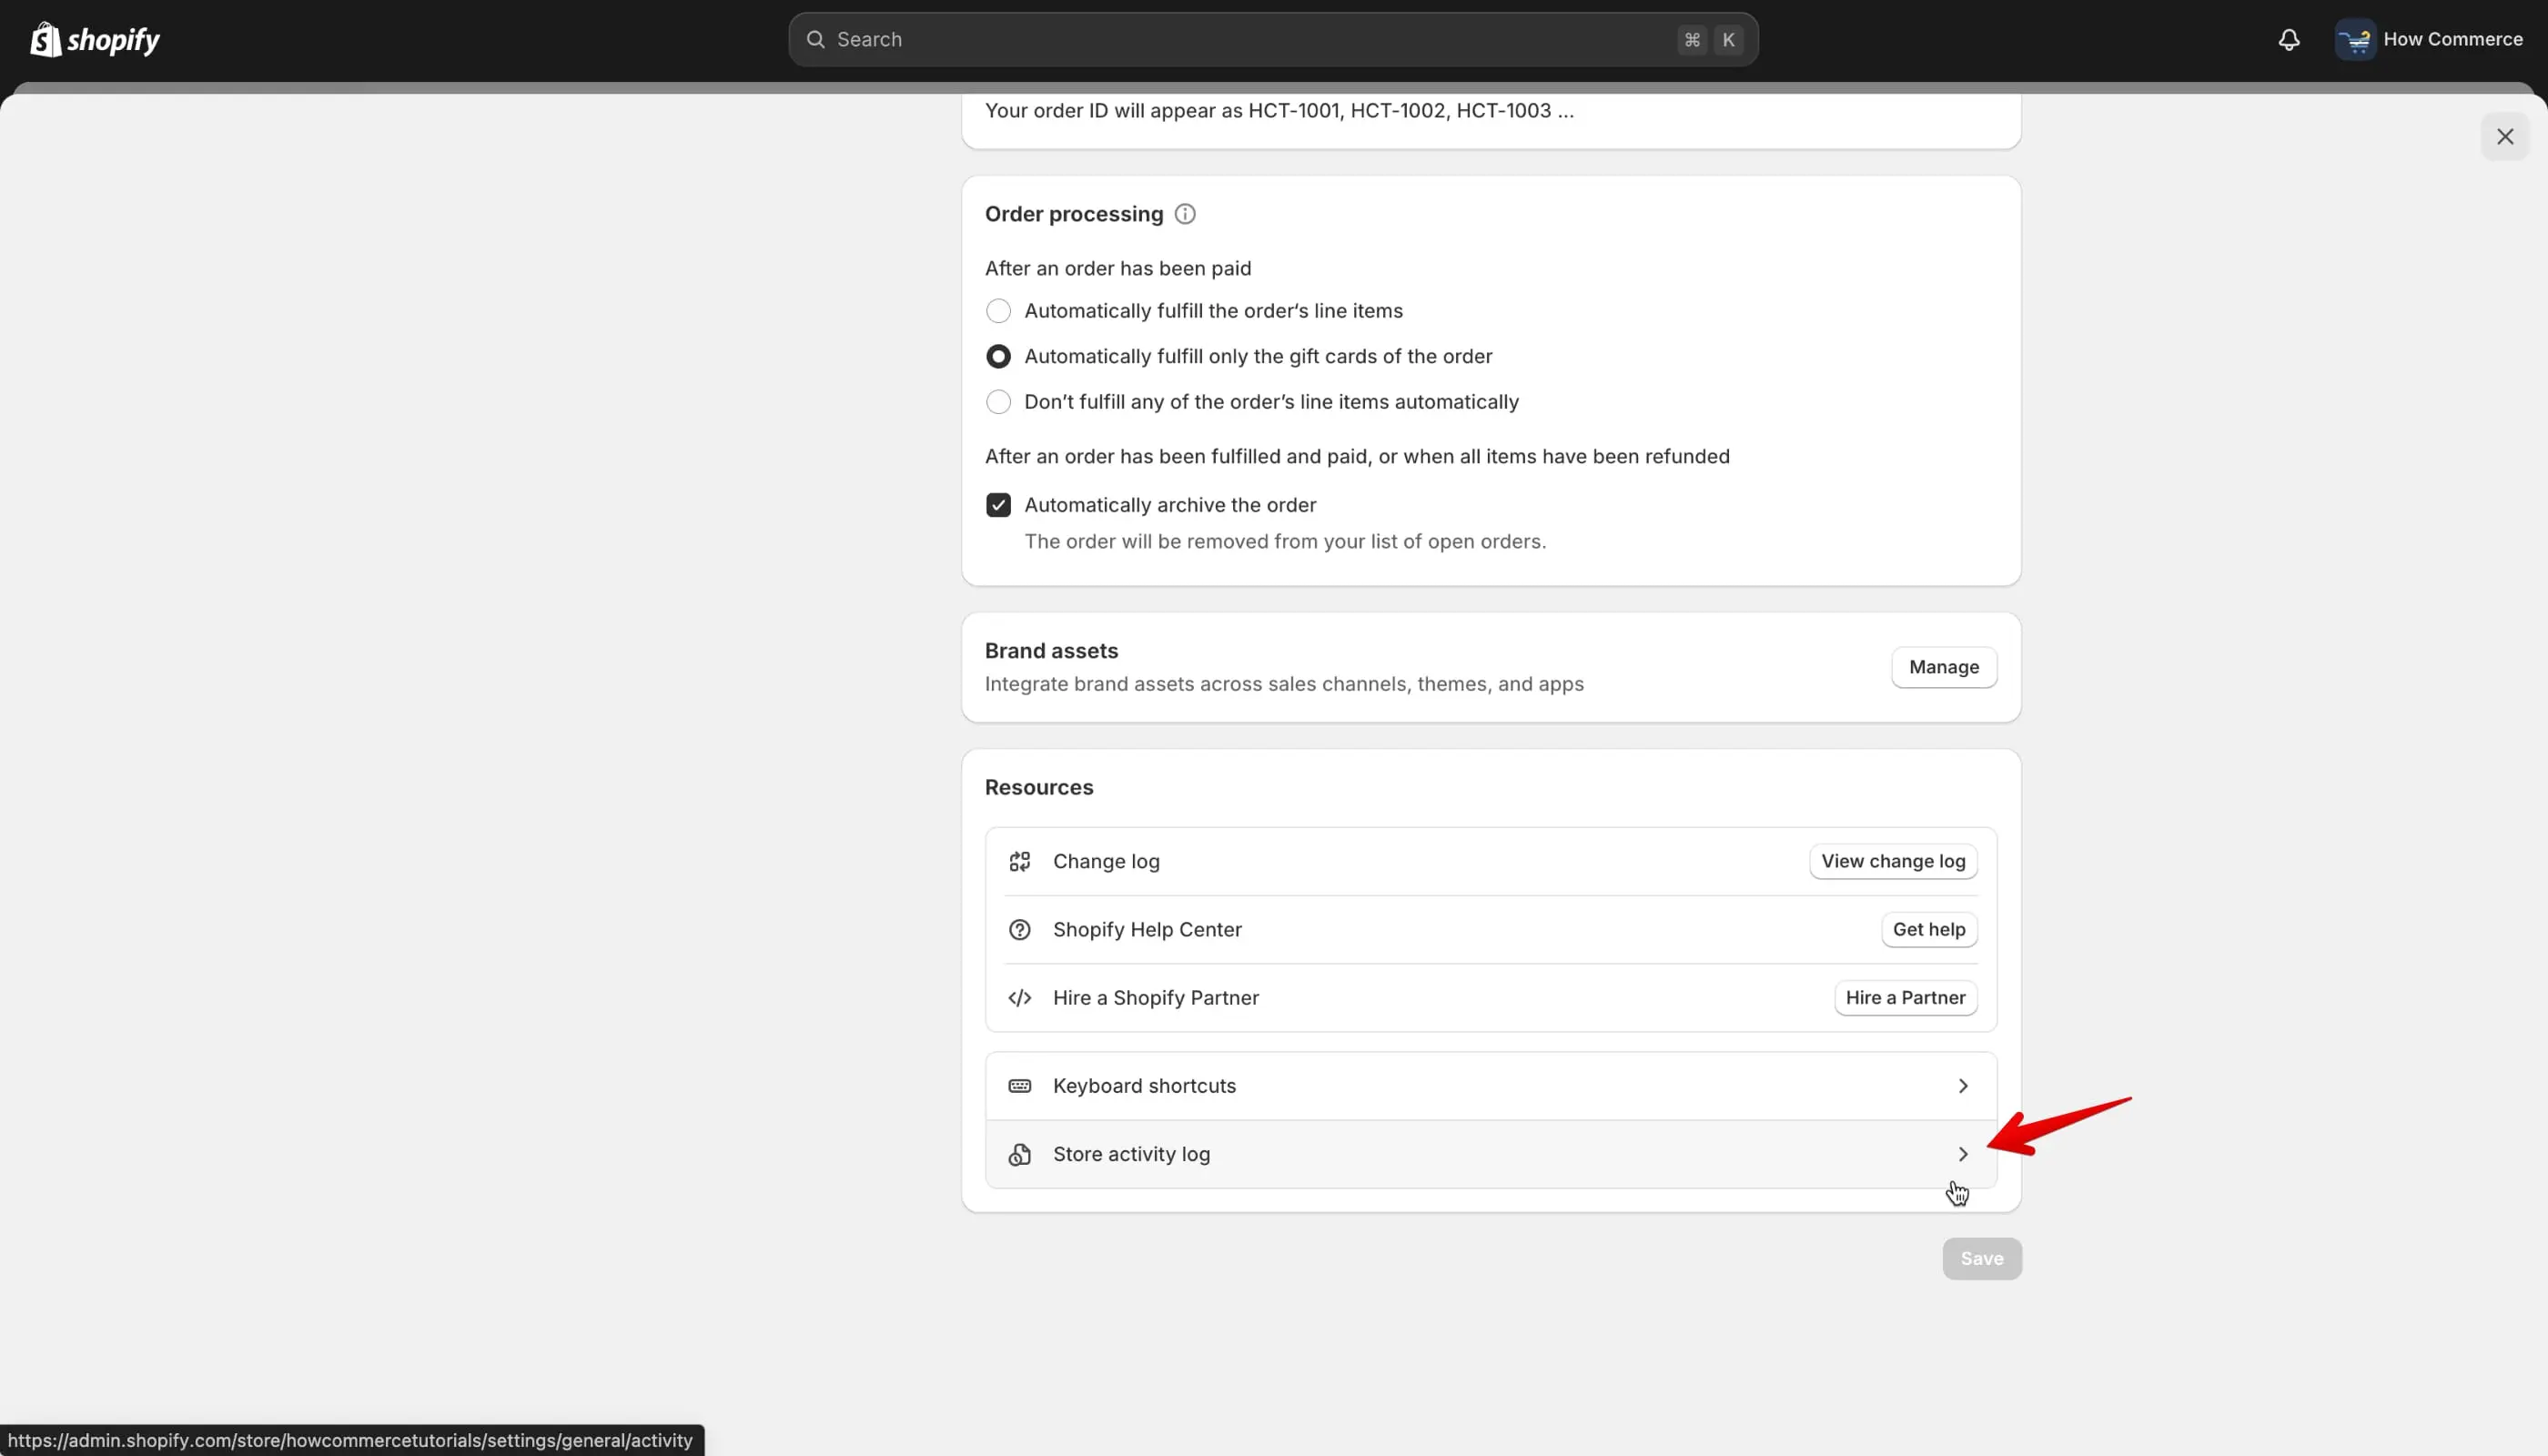This screenshot has height=1456, width=2548.
Task: Open Store activity log via its chevron
Action: click(1962, 1154)
